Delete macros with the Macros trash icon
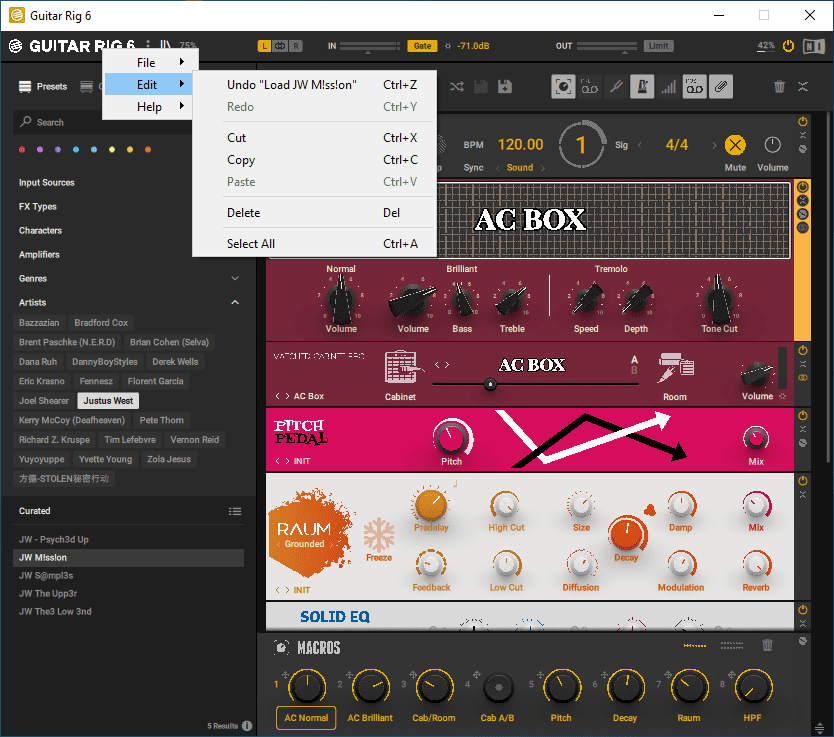Viewport: 834px width, 737px height. (767, 646)
